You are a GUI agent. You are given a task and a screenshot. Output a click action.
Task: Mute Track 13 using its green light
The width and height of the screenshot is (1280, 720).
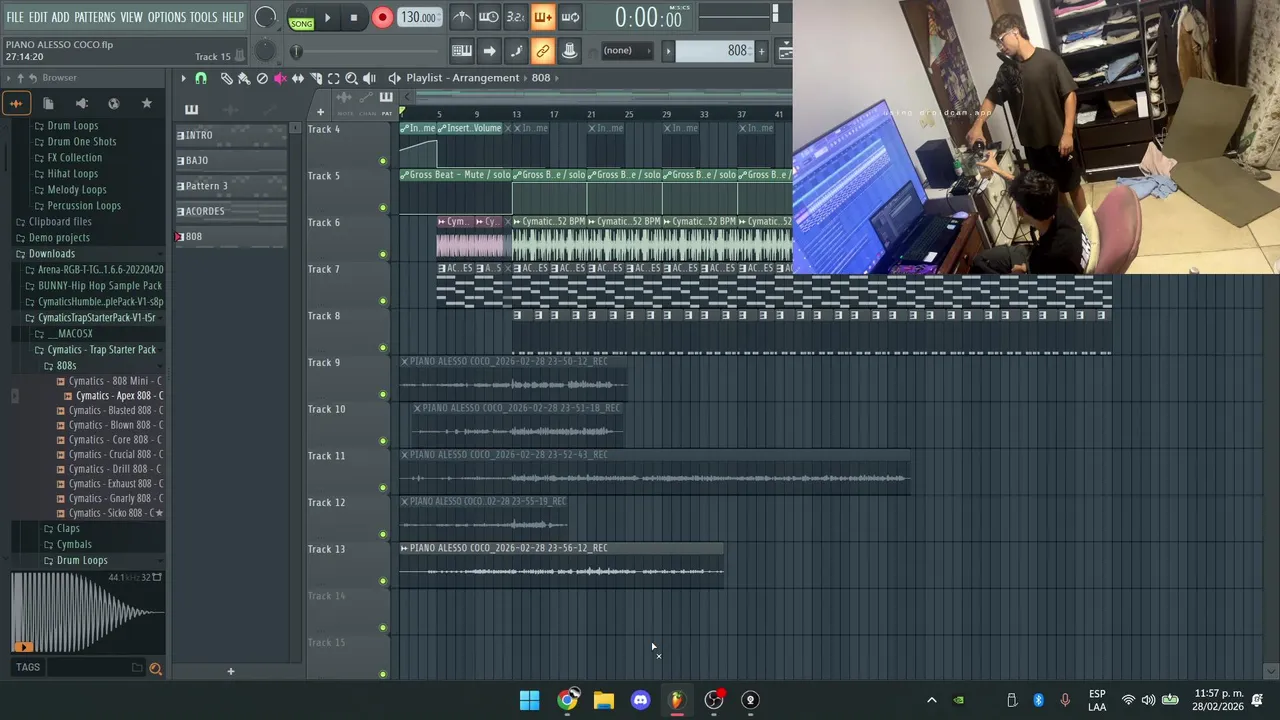coord(383,581)
